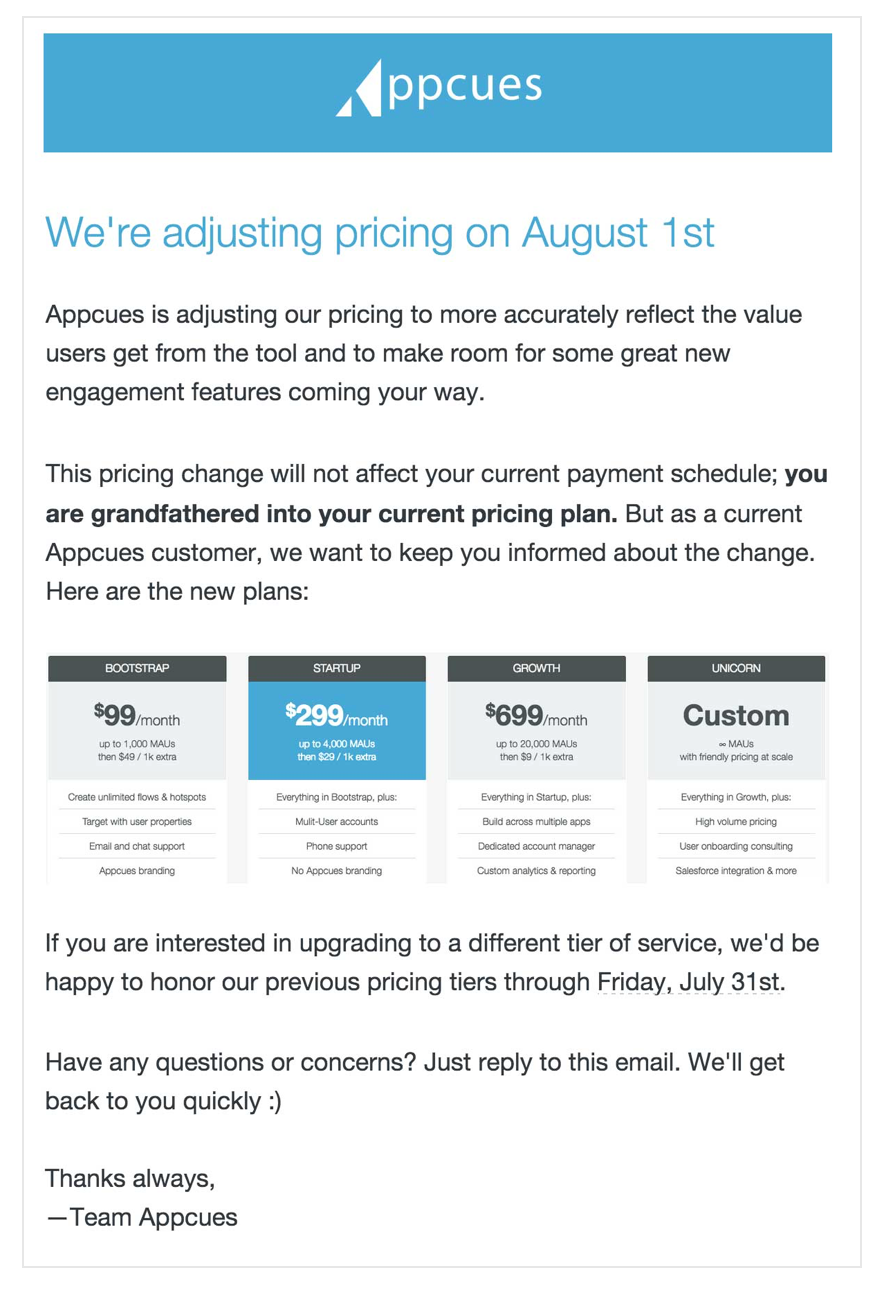Click the Appcues logo in the header
The height and width of the screenshot is (1308, 894).
point(438,88)
